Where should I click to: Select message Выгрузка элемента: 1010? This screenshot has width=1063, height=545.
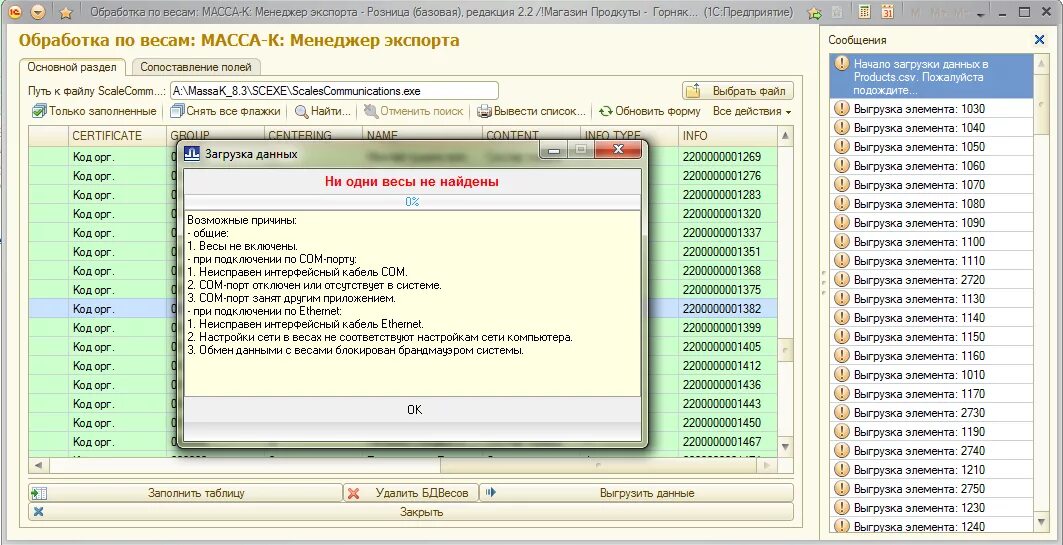click(x=931, y=374)
